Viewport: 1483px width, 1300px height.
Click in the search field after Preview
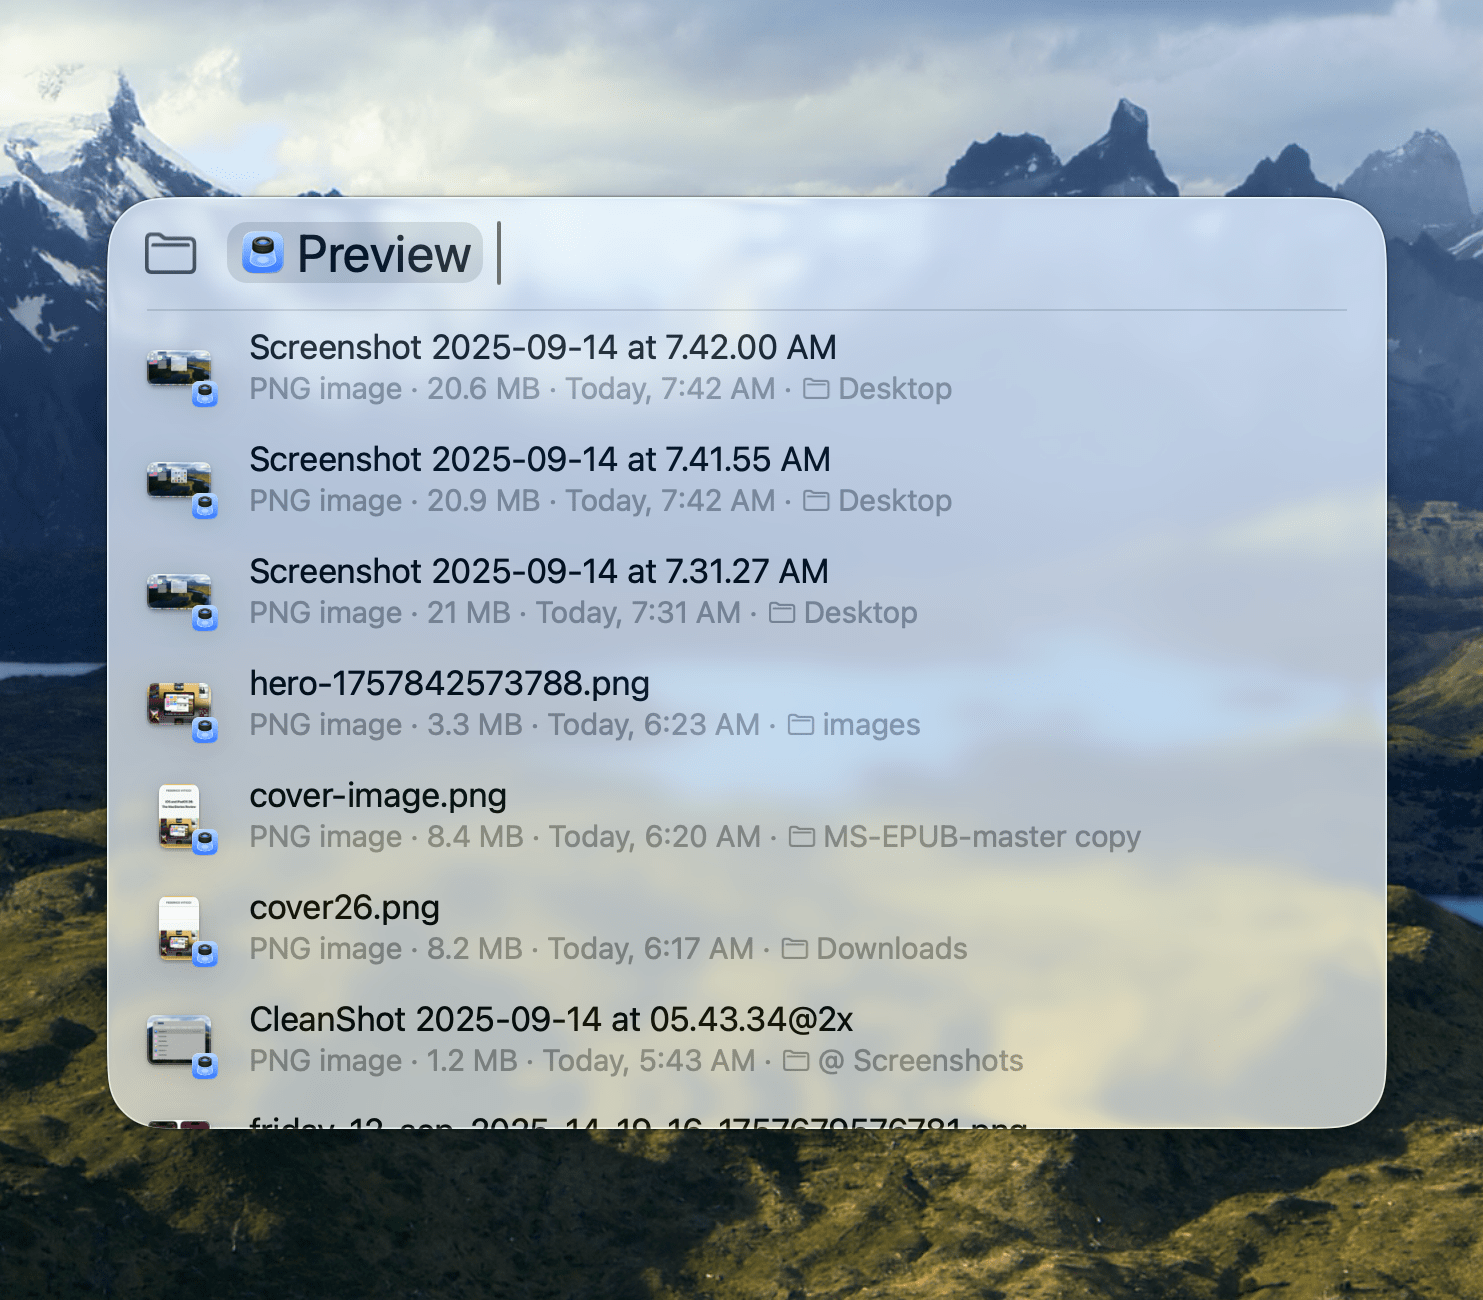tap(920, 253)
